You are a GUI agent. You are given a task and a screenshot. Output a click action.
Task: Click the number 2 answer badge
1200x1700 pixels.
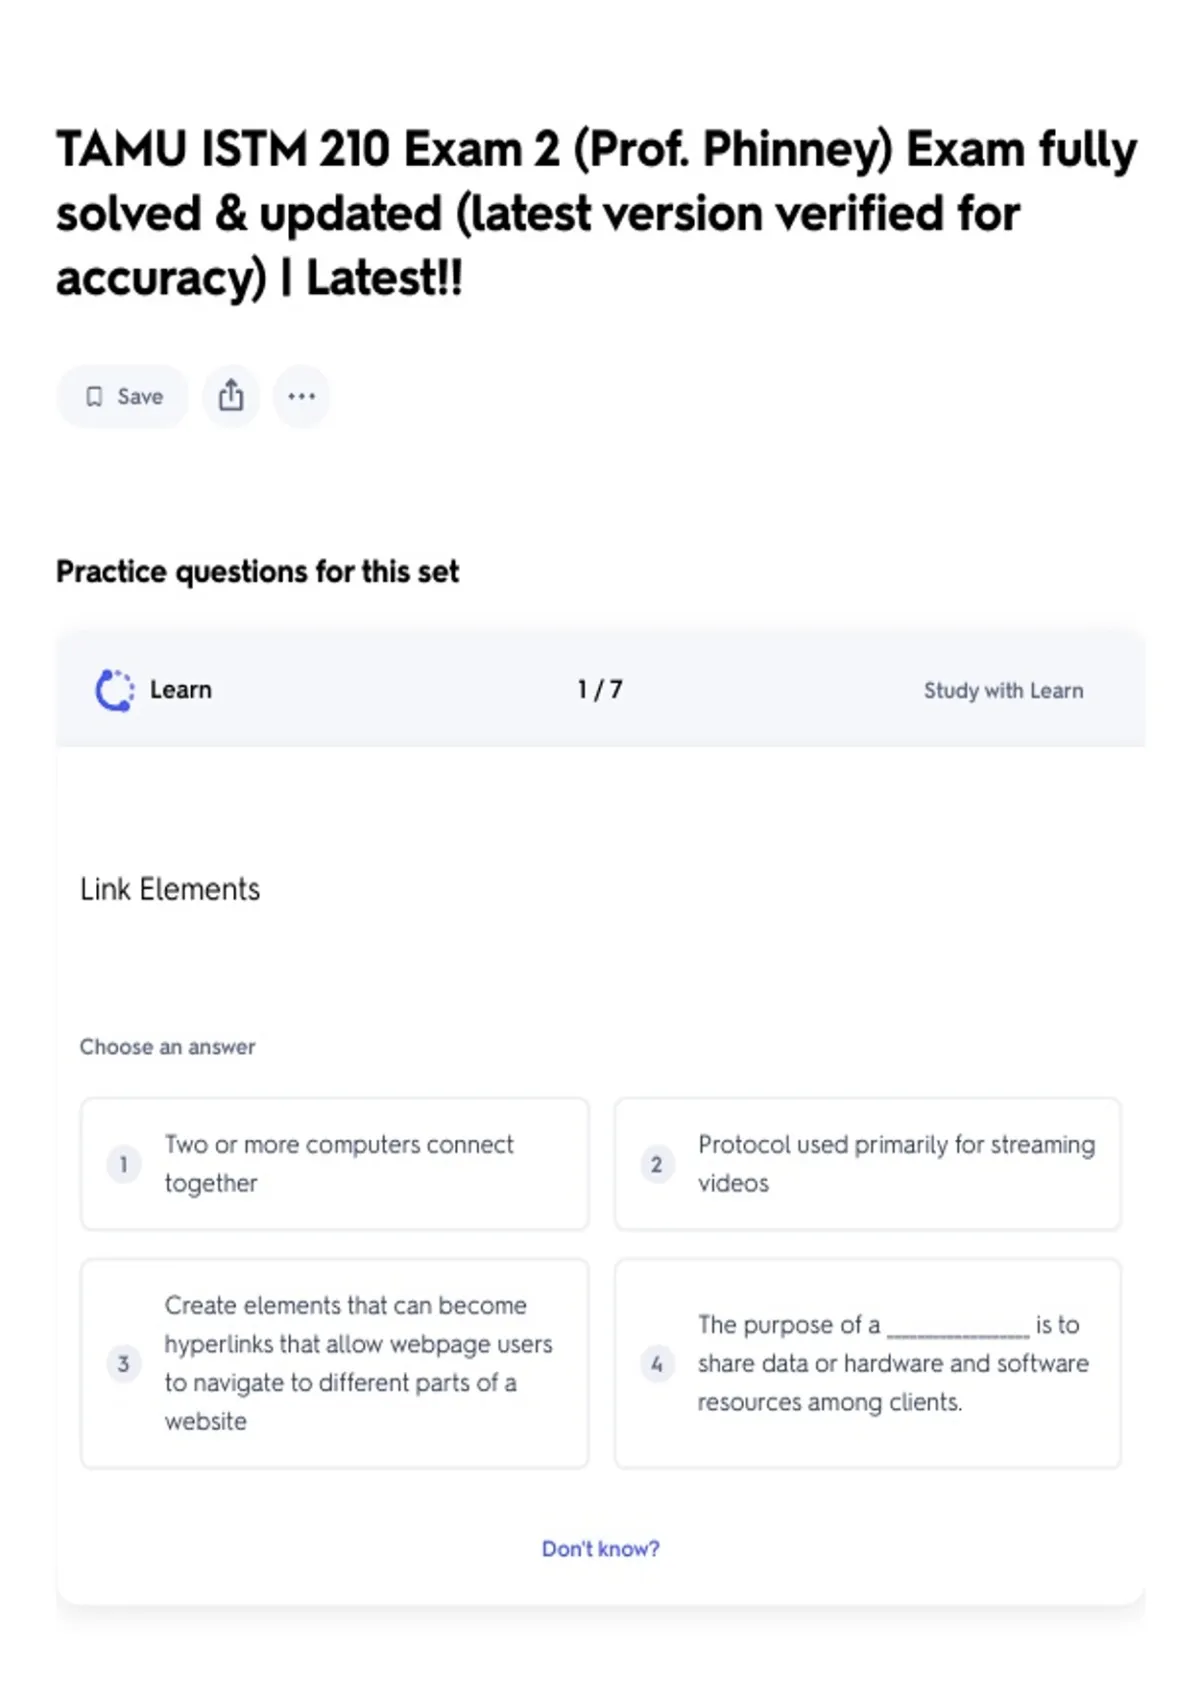pos(657,1164)
